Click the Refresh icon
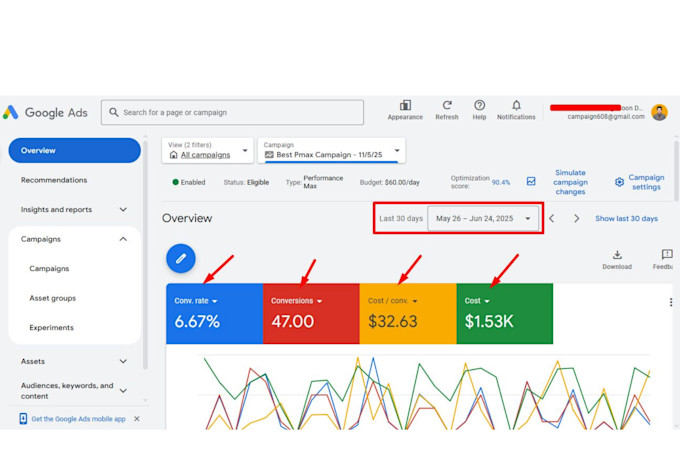Viewport: 680px width, 459px height. point(447,105)
